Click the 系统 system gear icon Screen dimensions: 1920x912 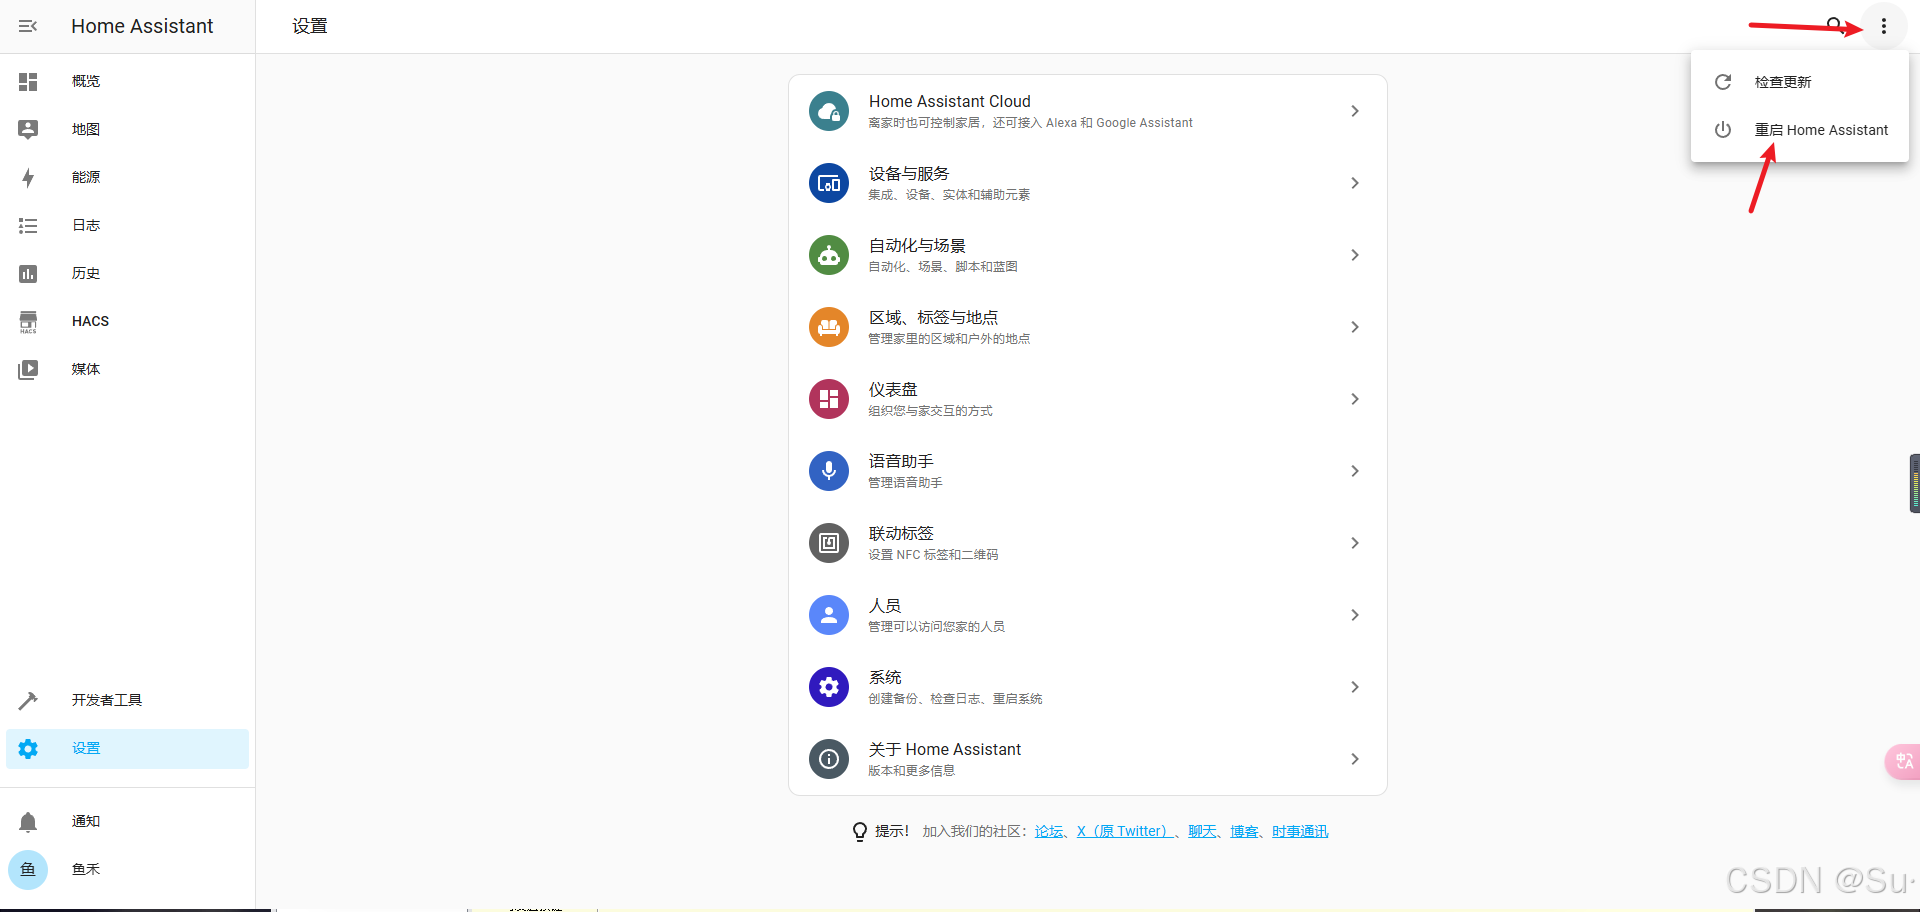(x=829, y=687)
